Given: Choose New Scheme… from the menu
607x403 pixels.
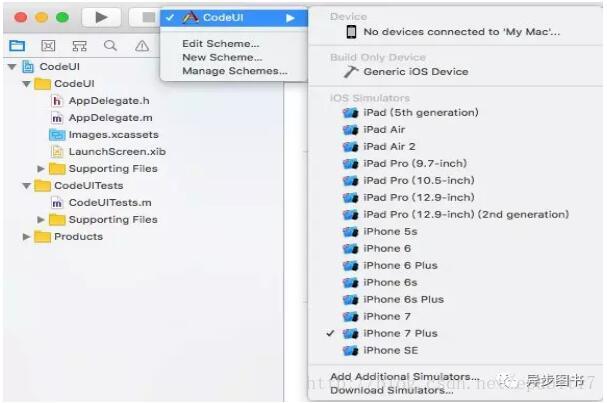Looking at the screenshot, I should click(222, 57).
